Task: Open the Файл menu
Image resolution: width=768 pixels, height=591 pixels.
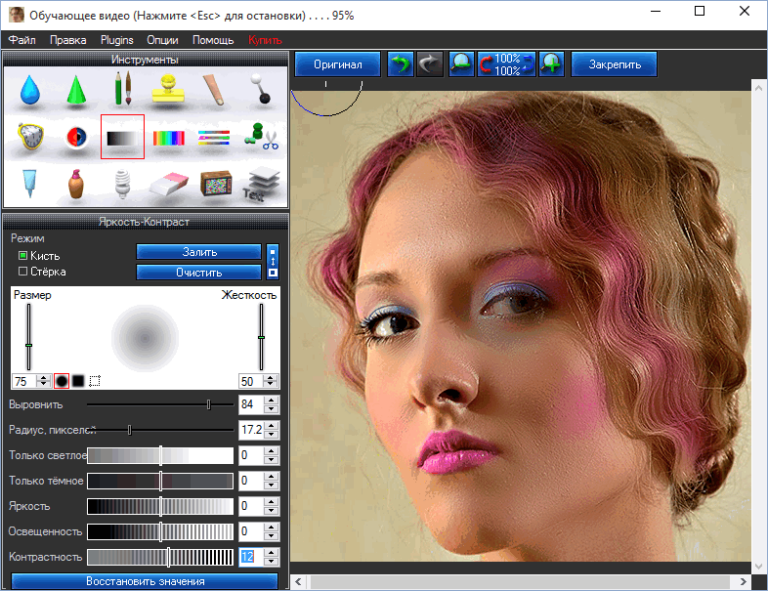Action: tap(22, 40)
